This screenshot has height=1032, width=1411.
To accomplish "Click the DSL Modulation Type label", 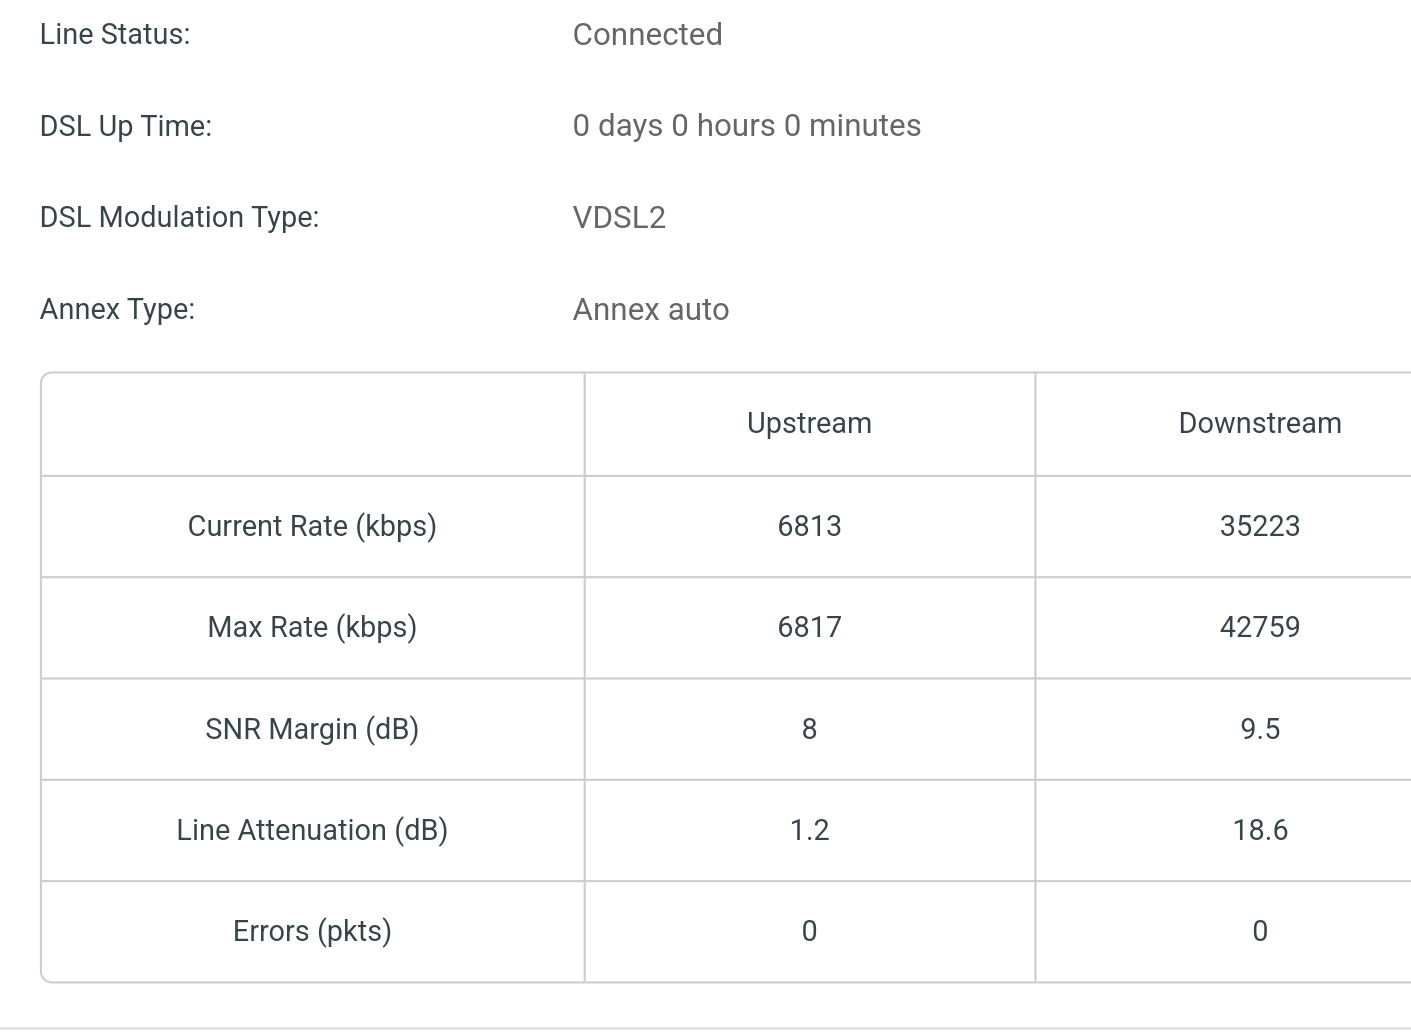I will (180, 217).
